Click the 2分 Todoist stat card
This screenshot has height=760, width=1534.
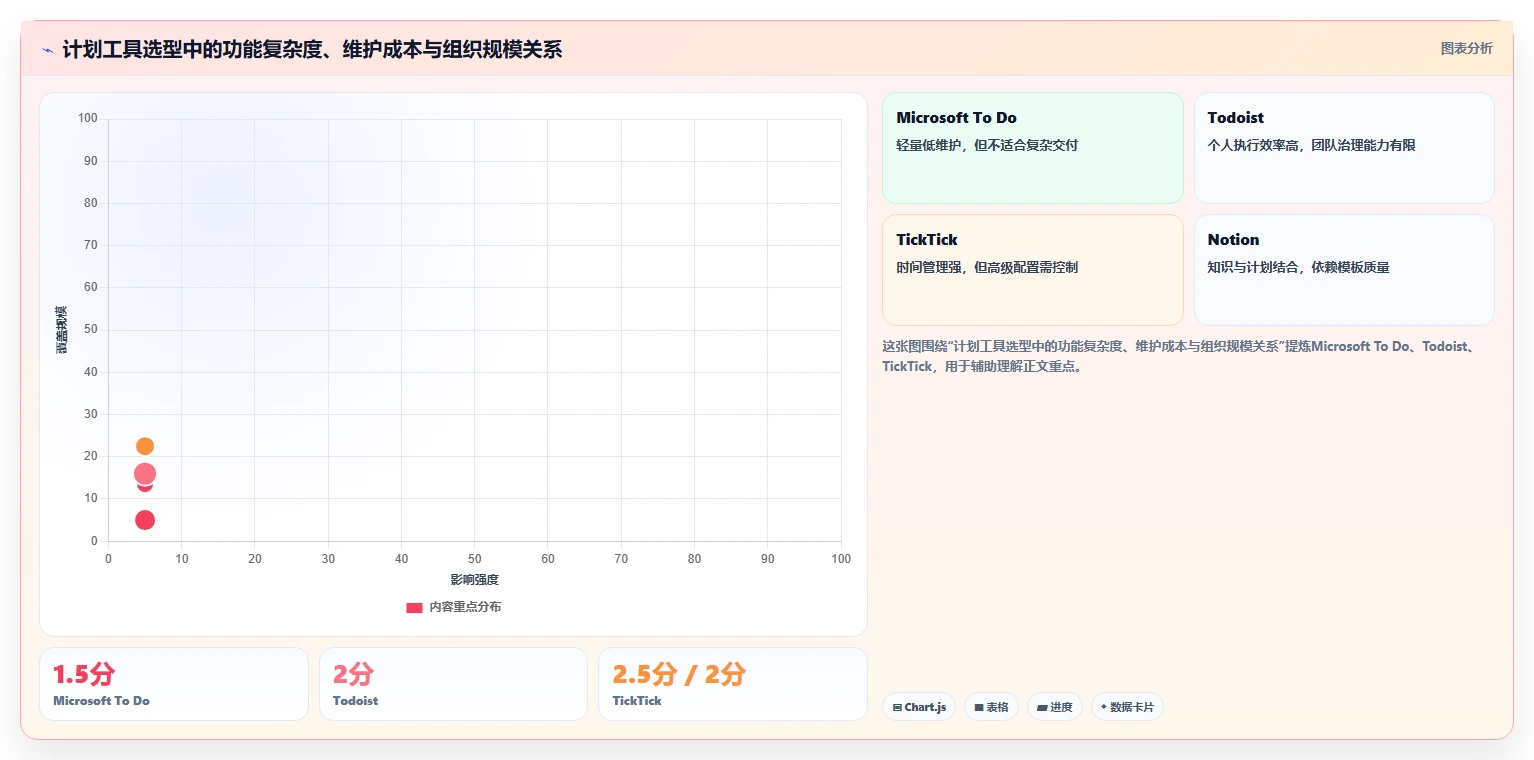point(453,684)
